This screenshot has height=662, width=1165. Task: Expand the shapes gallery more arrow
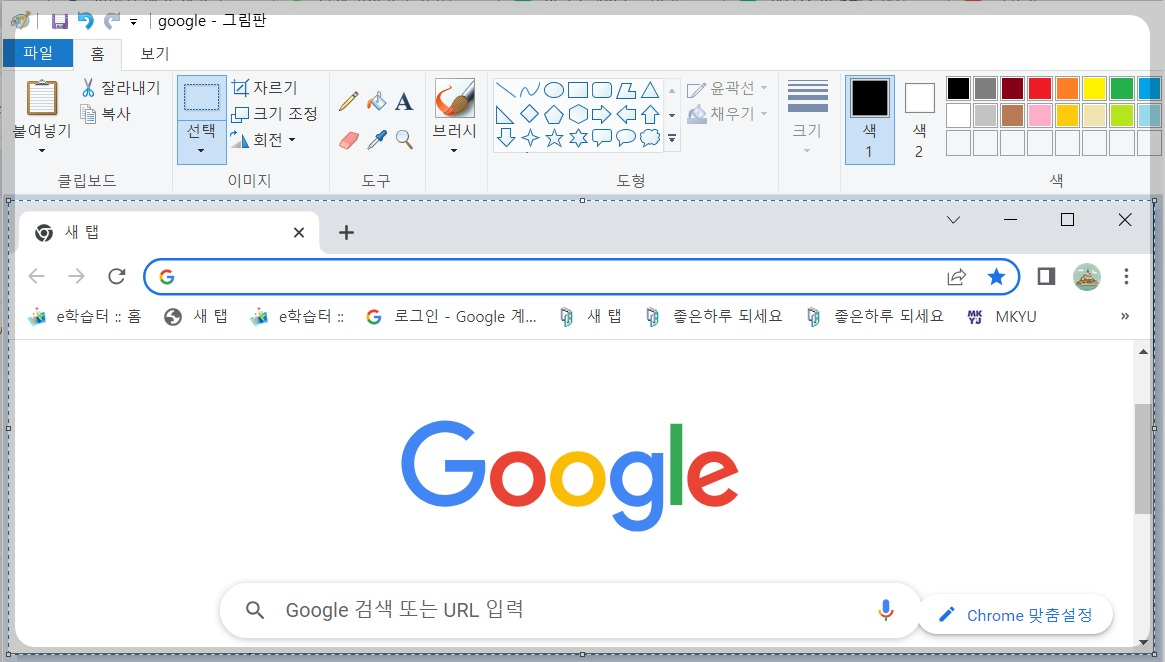coord(672,139)
